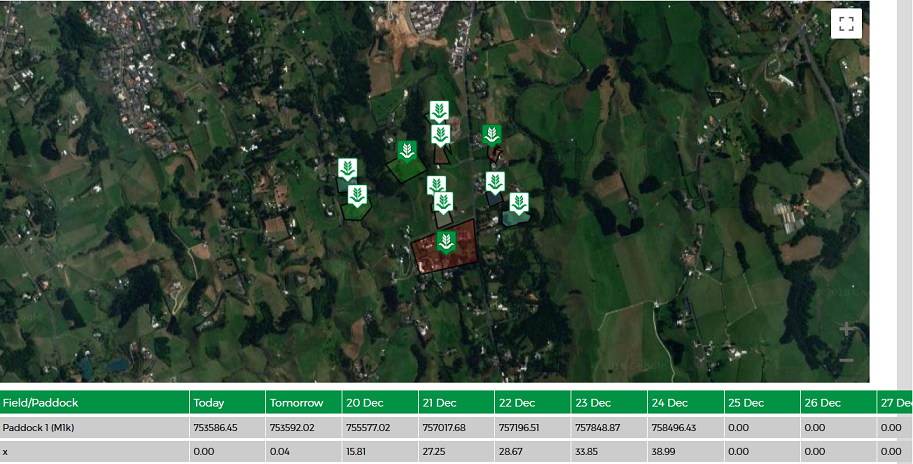Image resolution: width=913 pixels, height=464 pixels.
Task: Click the value 755577.02
Action: coord(368,428)
